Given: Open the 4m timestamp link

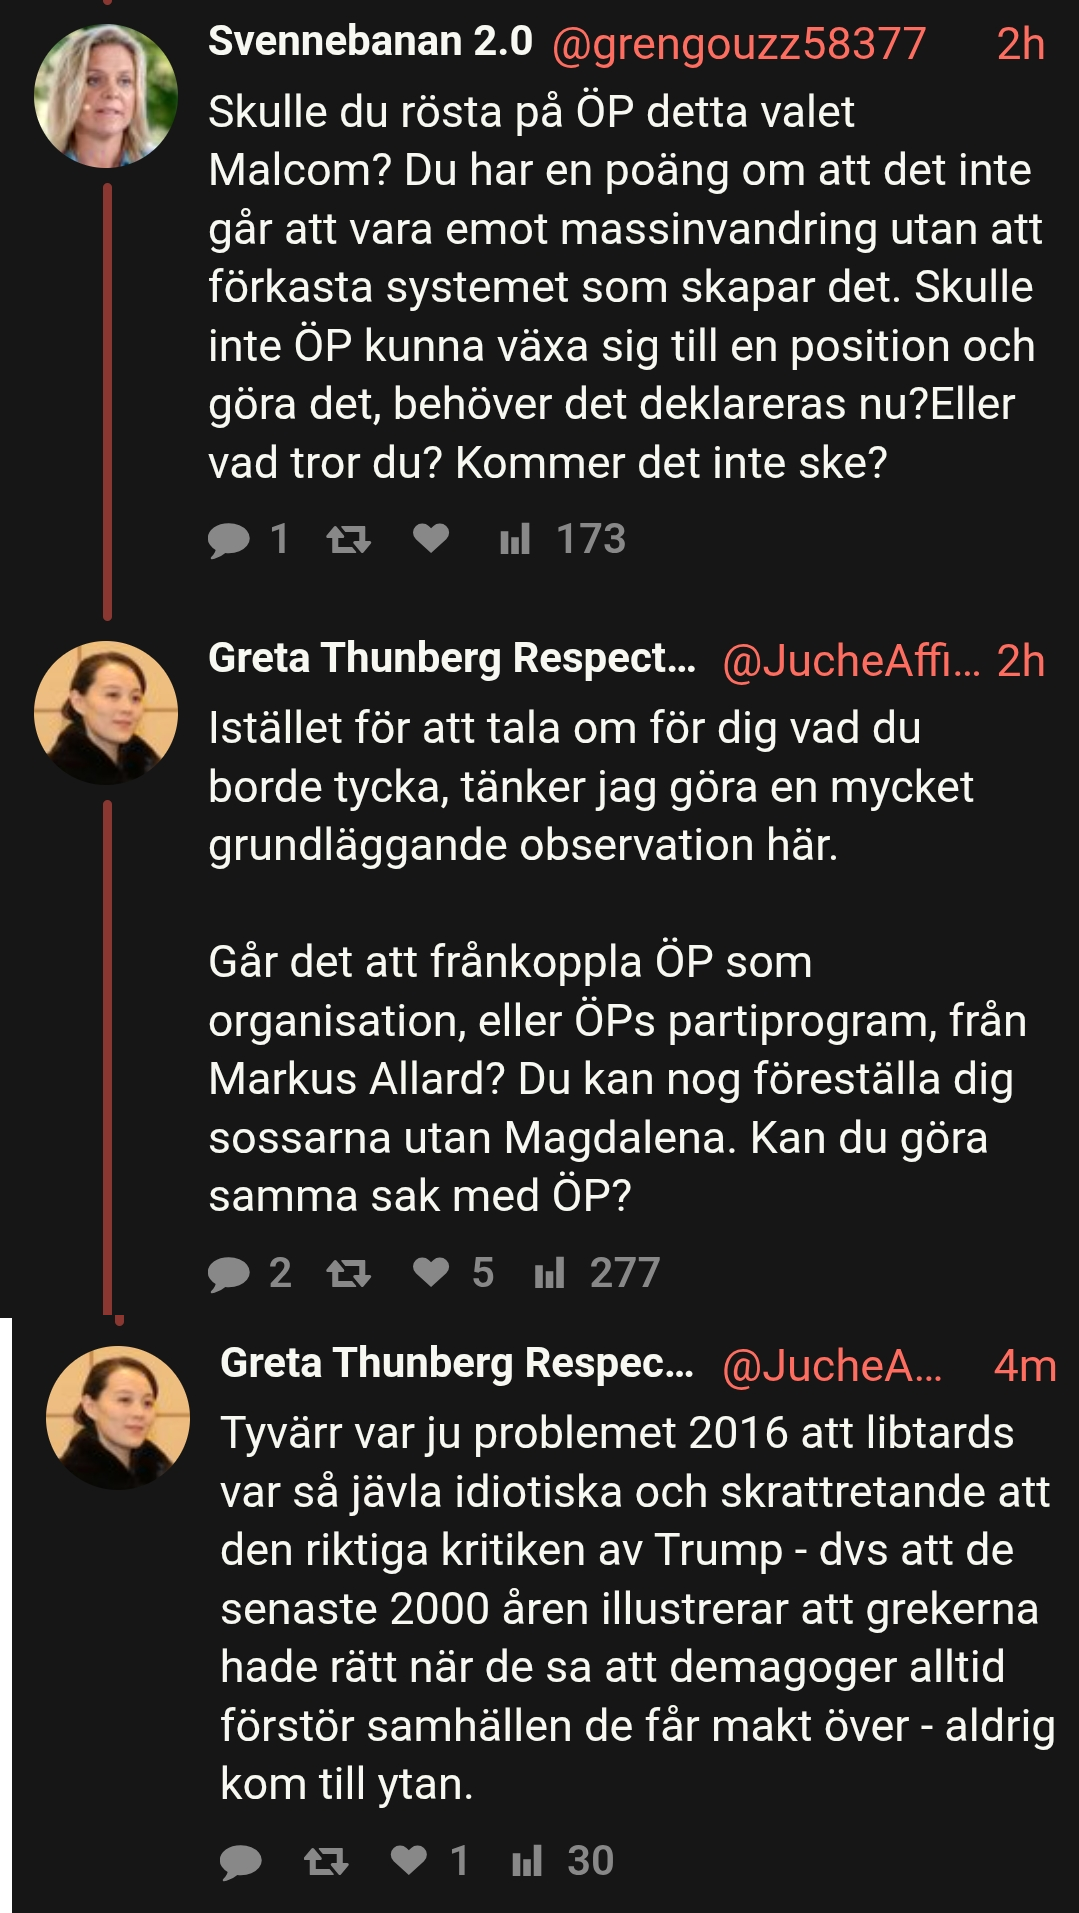Looking at the screenshot, I should (1025, 1366).
